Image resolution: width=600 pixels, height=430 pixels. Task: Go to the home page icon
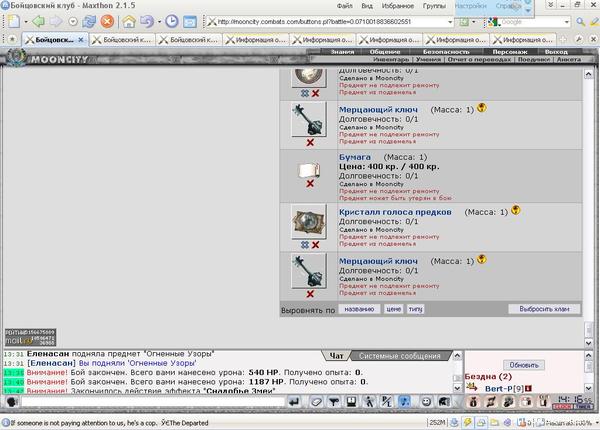pos(129,21)
